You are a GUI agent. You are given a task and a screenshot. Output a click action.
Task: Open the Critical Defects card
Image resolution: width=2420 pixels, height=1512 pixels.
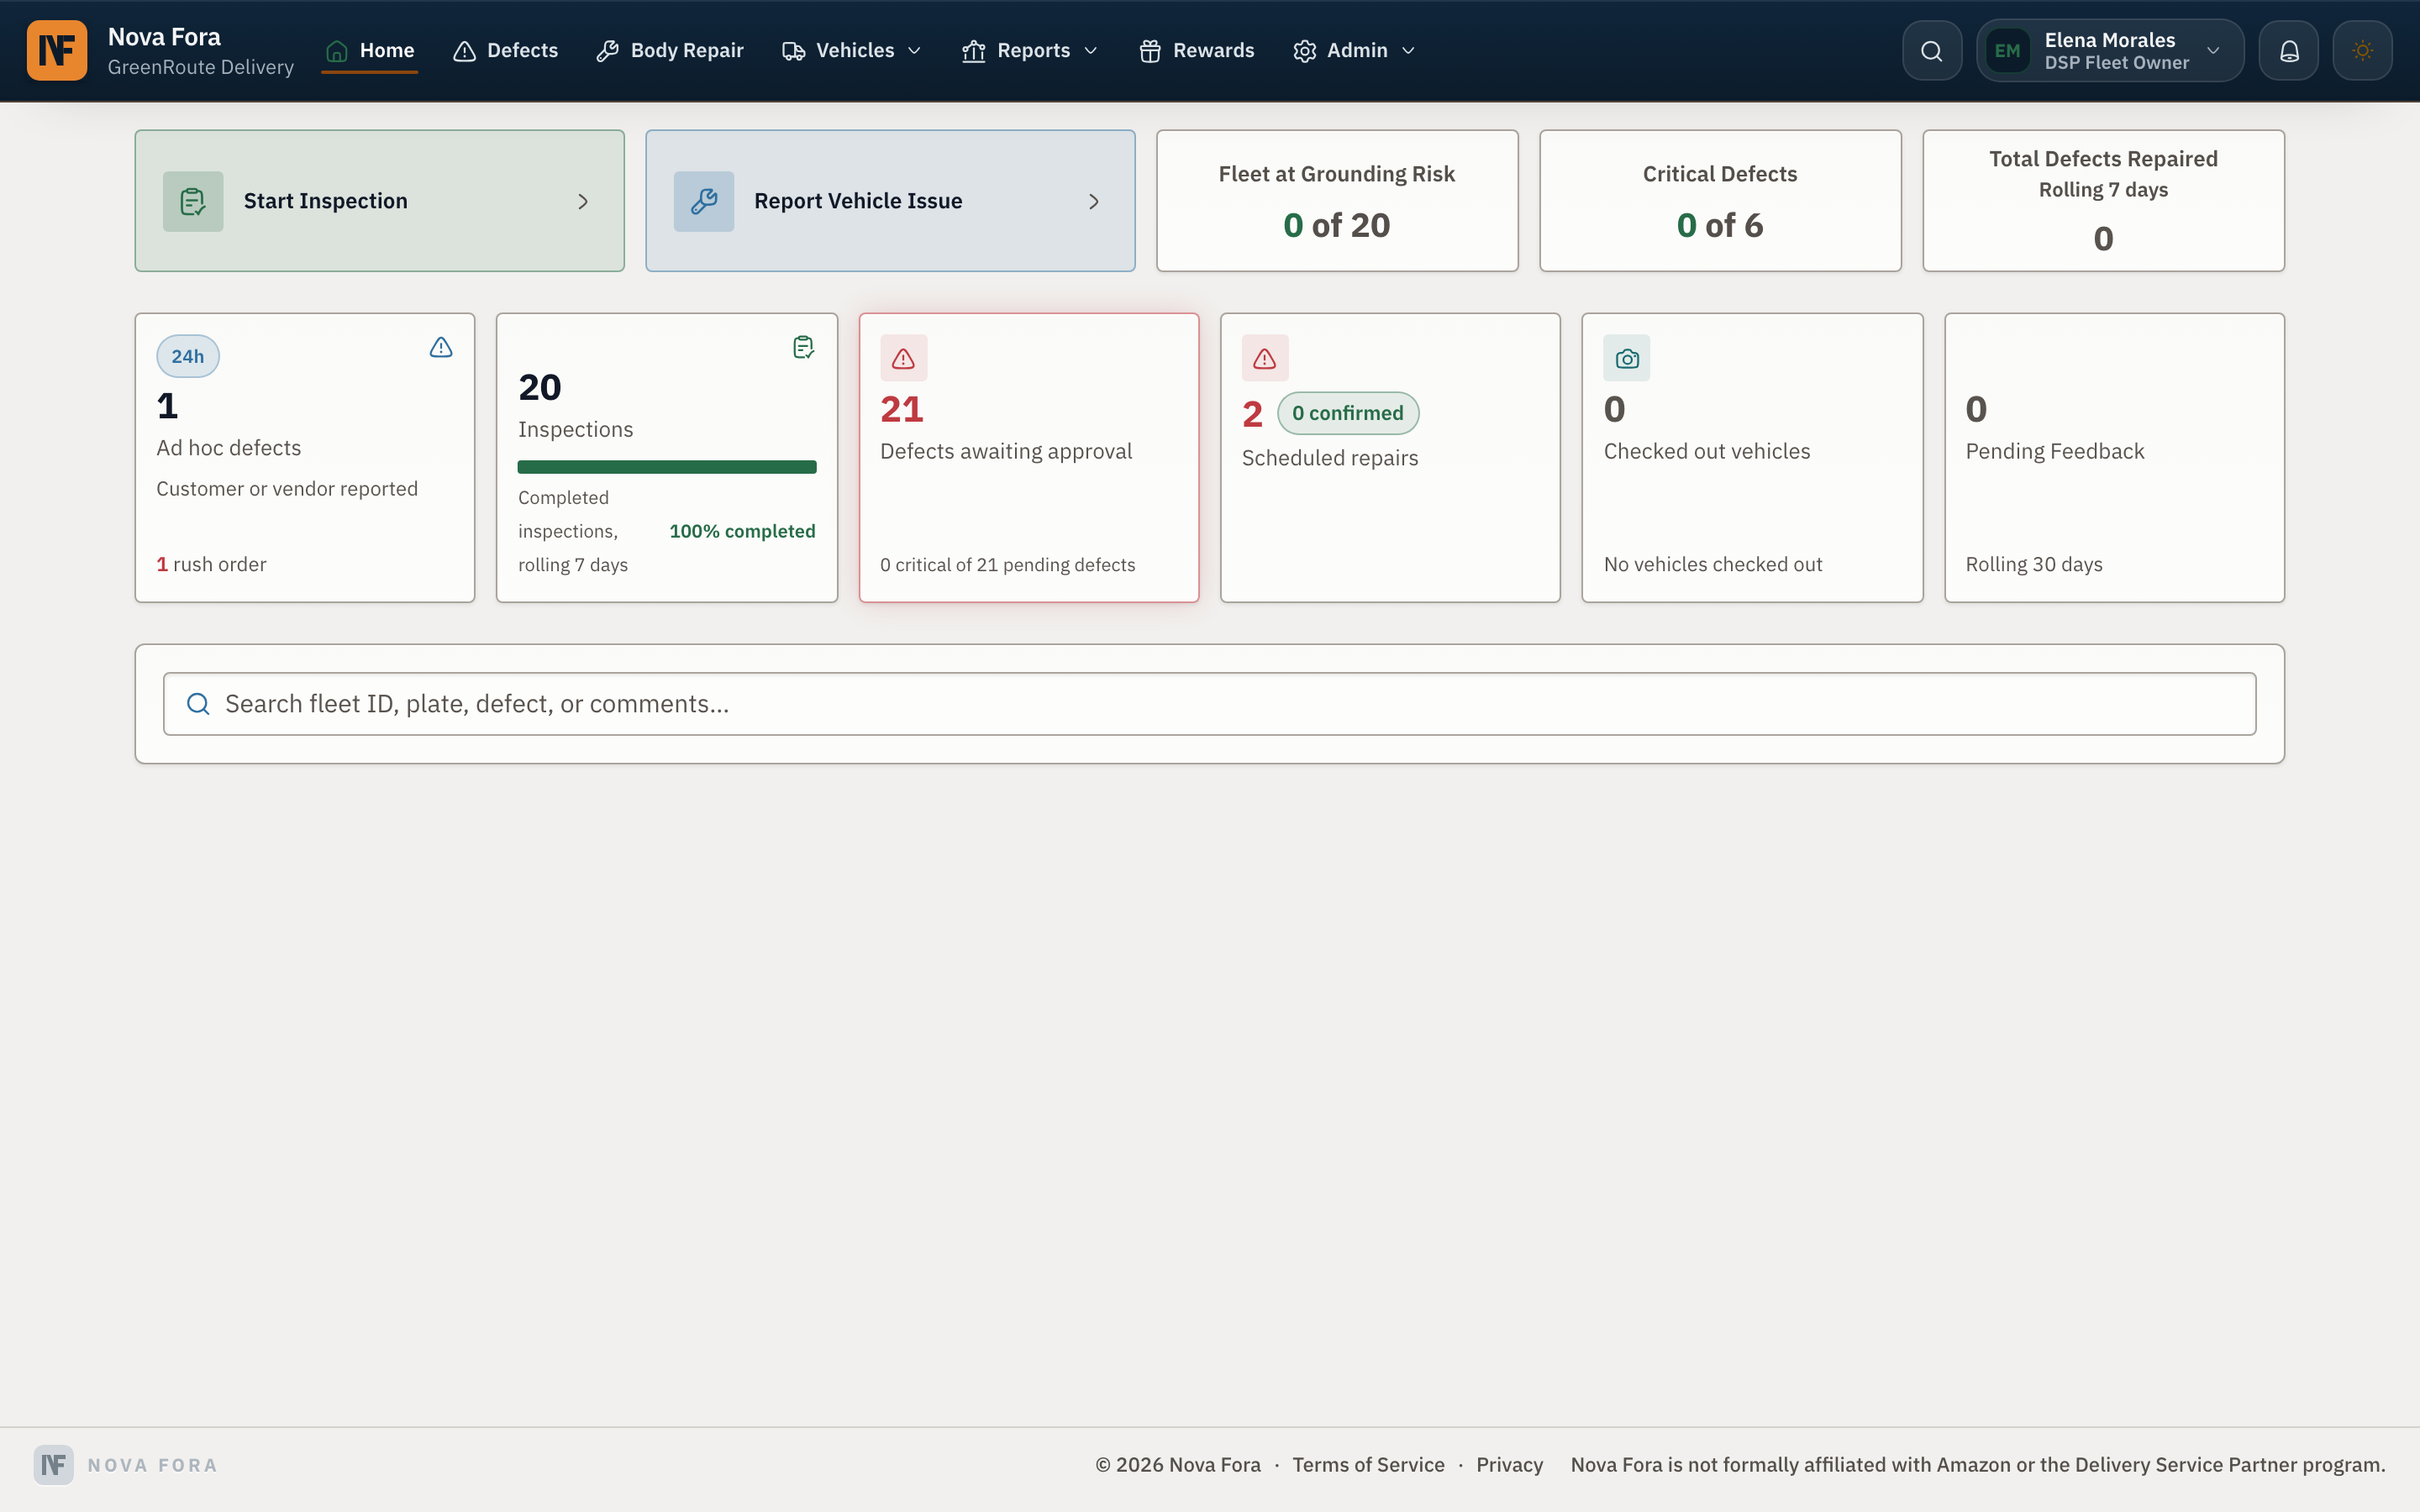pyautogui.click(x=1720, y=201)
